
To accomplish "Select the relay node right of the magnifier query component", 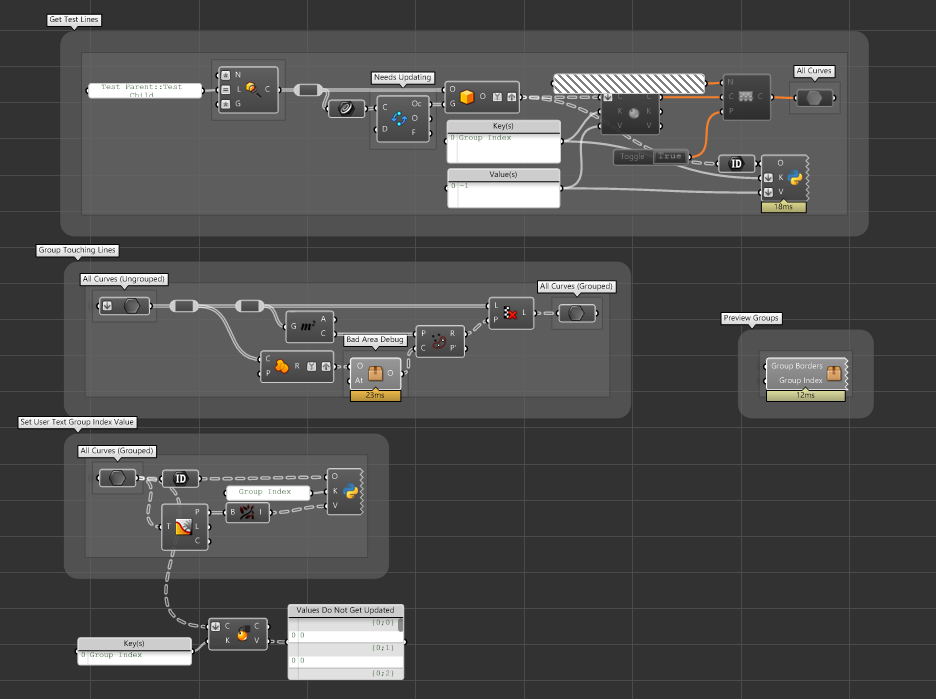I will click(x=308, y=90).
